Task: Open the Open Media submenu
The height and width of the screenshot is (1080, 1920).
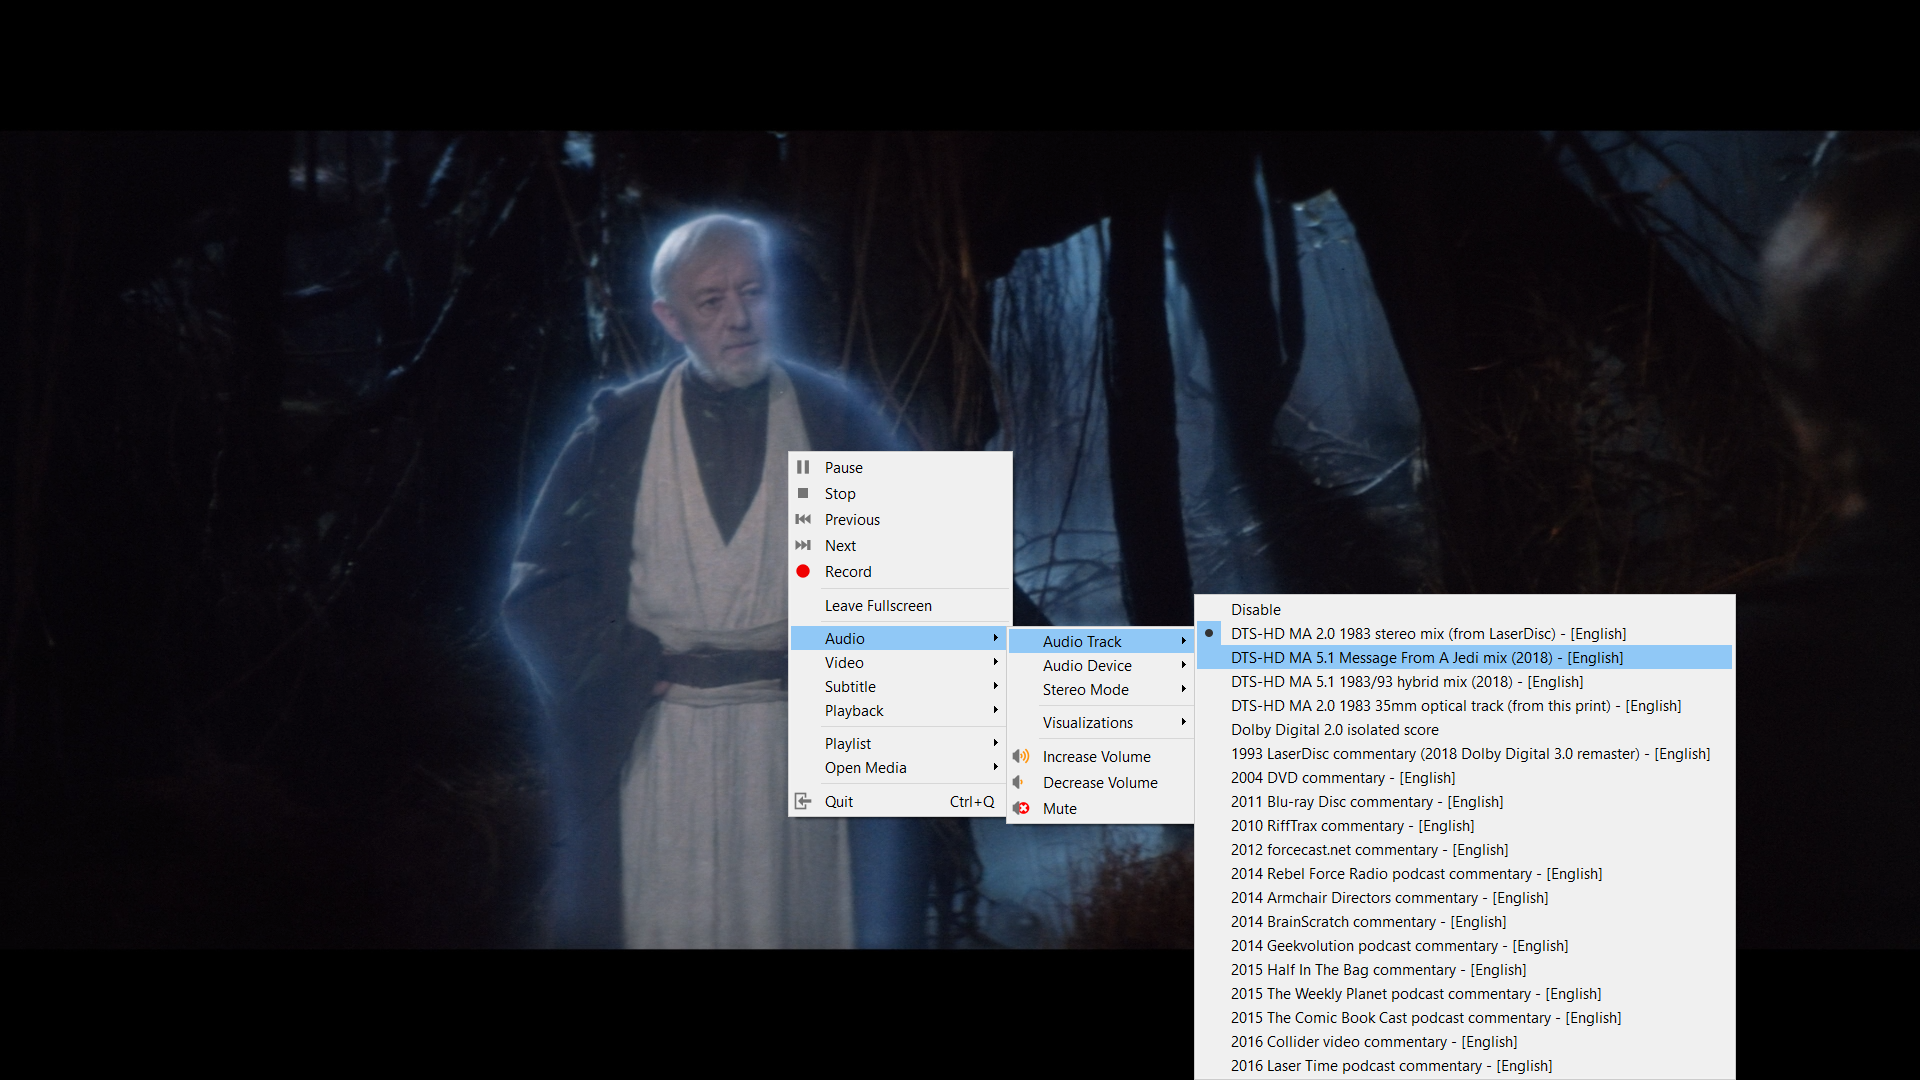Action: 898,767
